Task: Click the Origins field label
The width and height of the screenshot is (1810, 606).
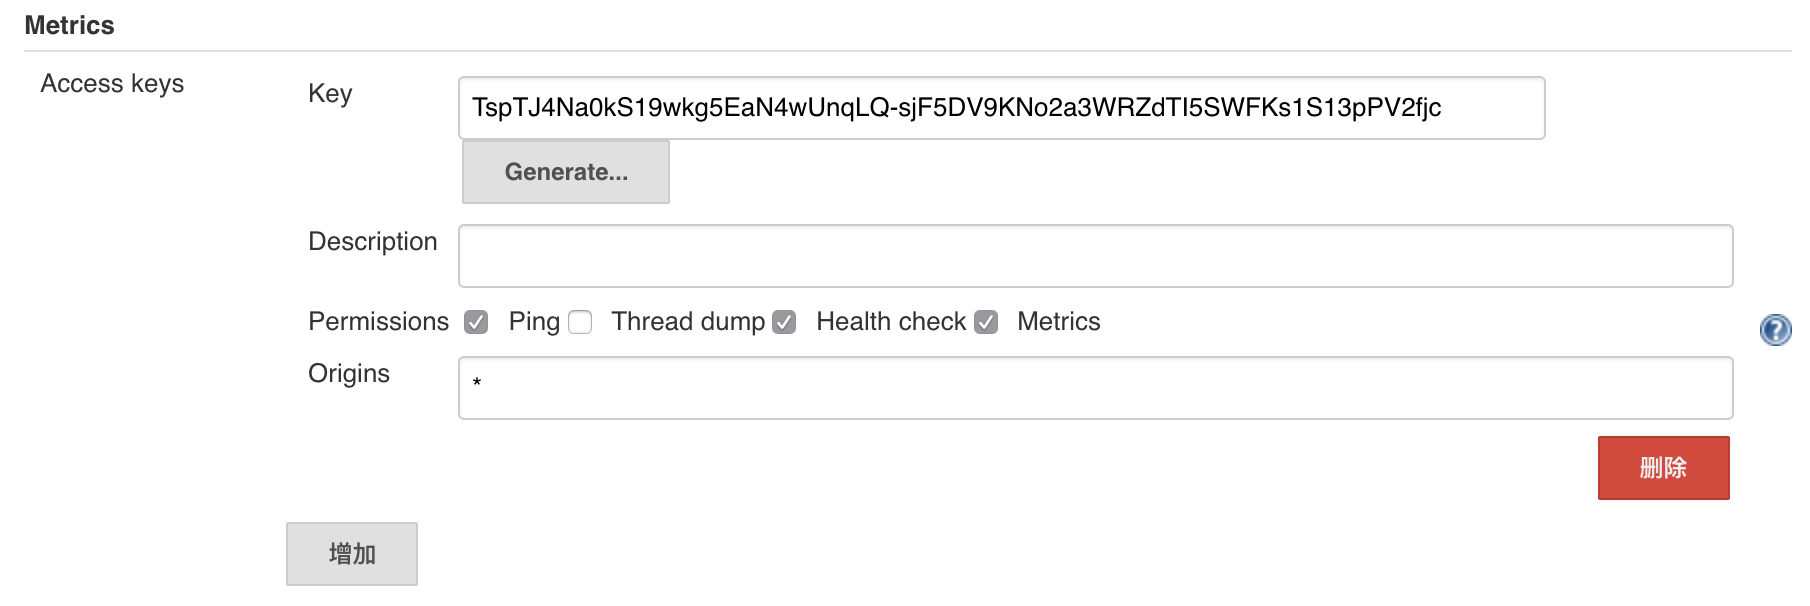Action: tap(349, 373)
